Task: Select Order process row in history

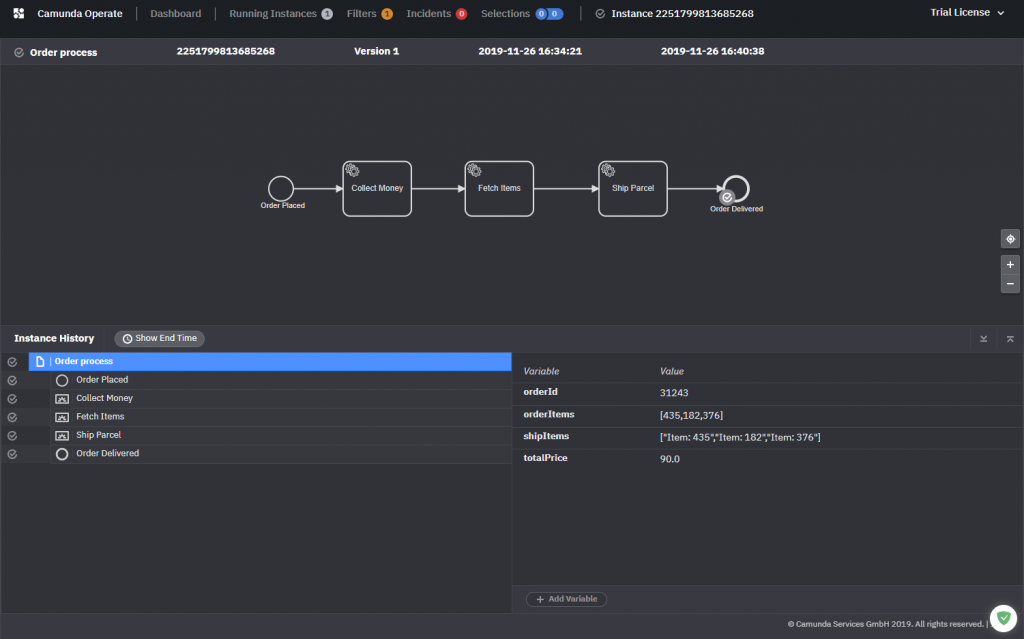Action: (270, 361)
